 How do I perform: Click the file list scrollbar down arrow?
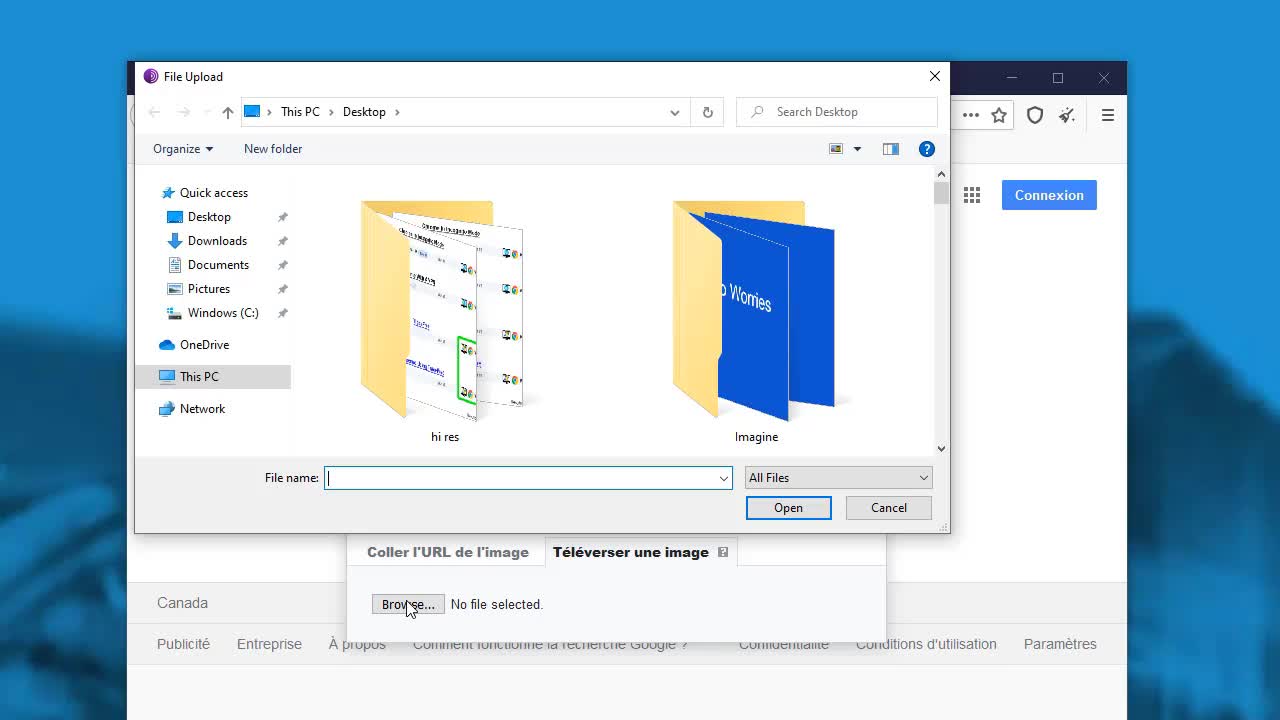[941, 449]
